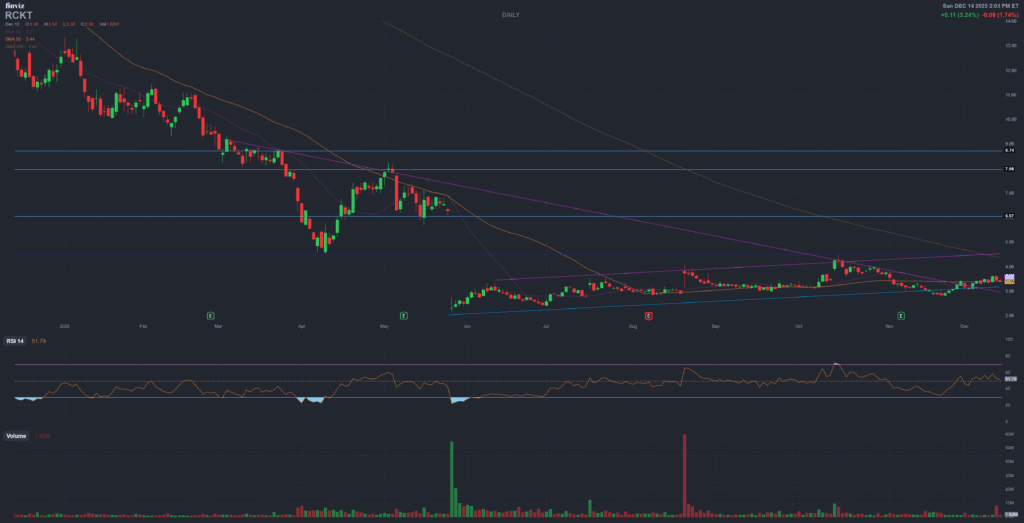Select the DAILY timeframe label
This screenshot has width=1024, height=523.
tap(511, 15)
